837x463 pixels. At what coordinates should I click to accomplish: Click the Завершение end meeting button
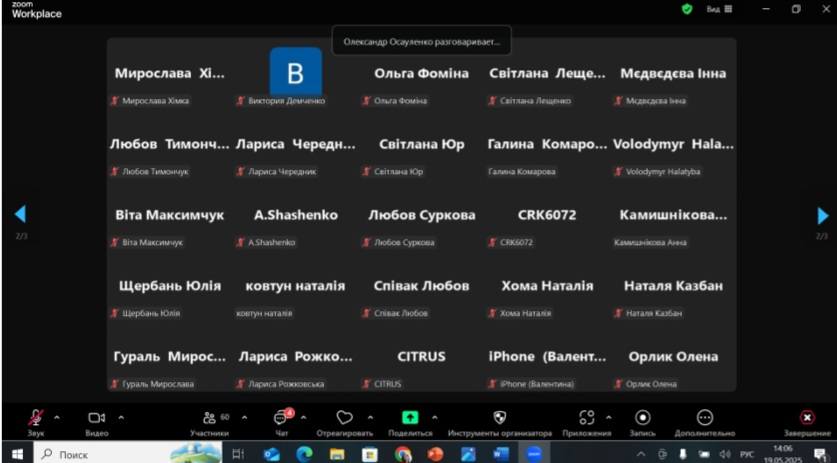coord(807,418)
